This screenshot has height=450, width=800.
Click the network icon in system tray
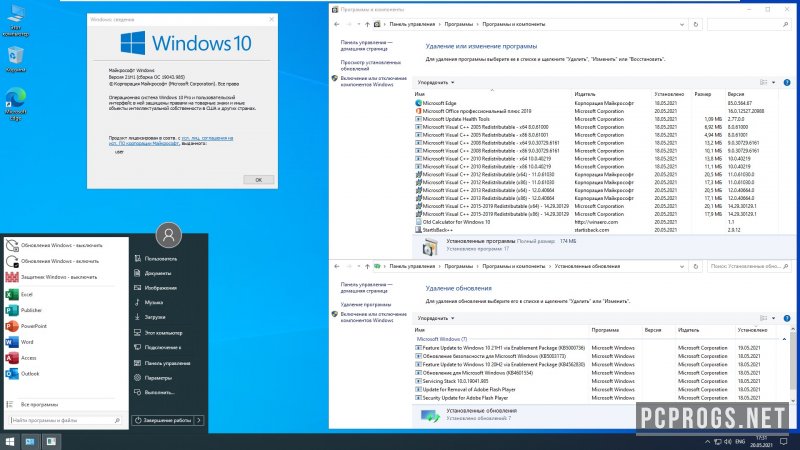click(x=717, y=441)
